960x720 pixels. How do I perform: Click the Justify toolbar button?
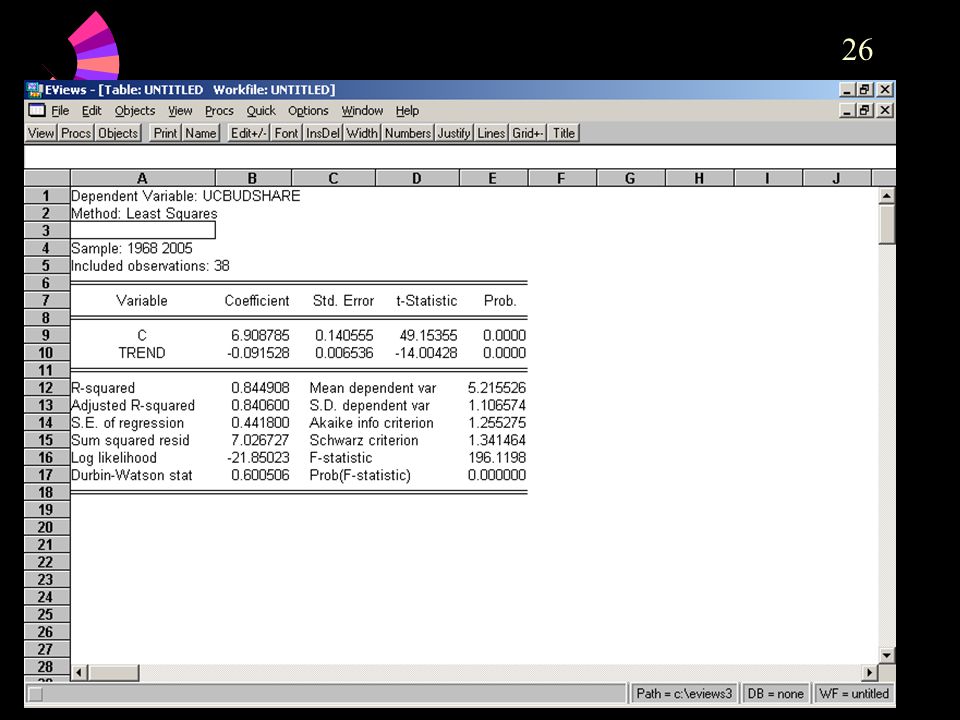tap(454, 133)
